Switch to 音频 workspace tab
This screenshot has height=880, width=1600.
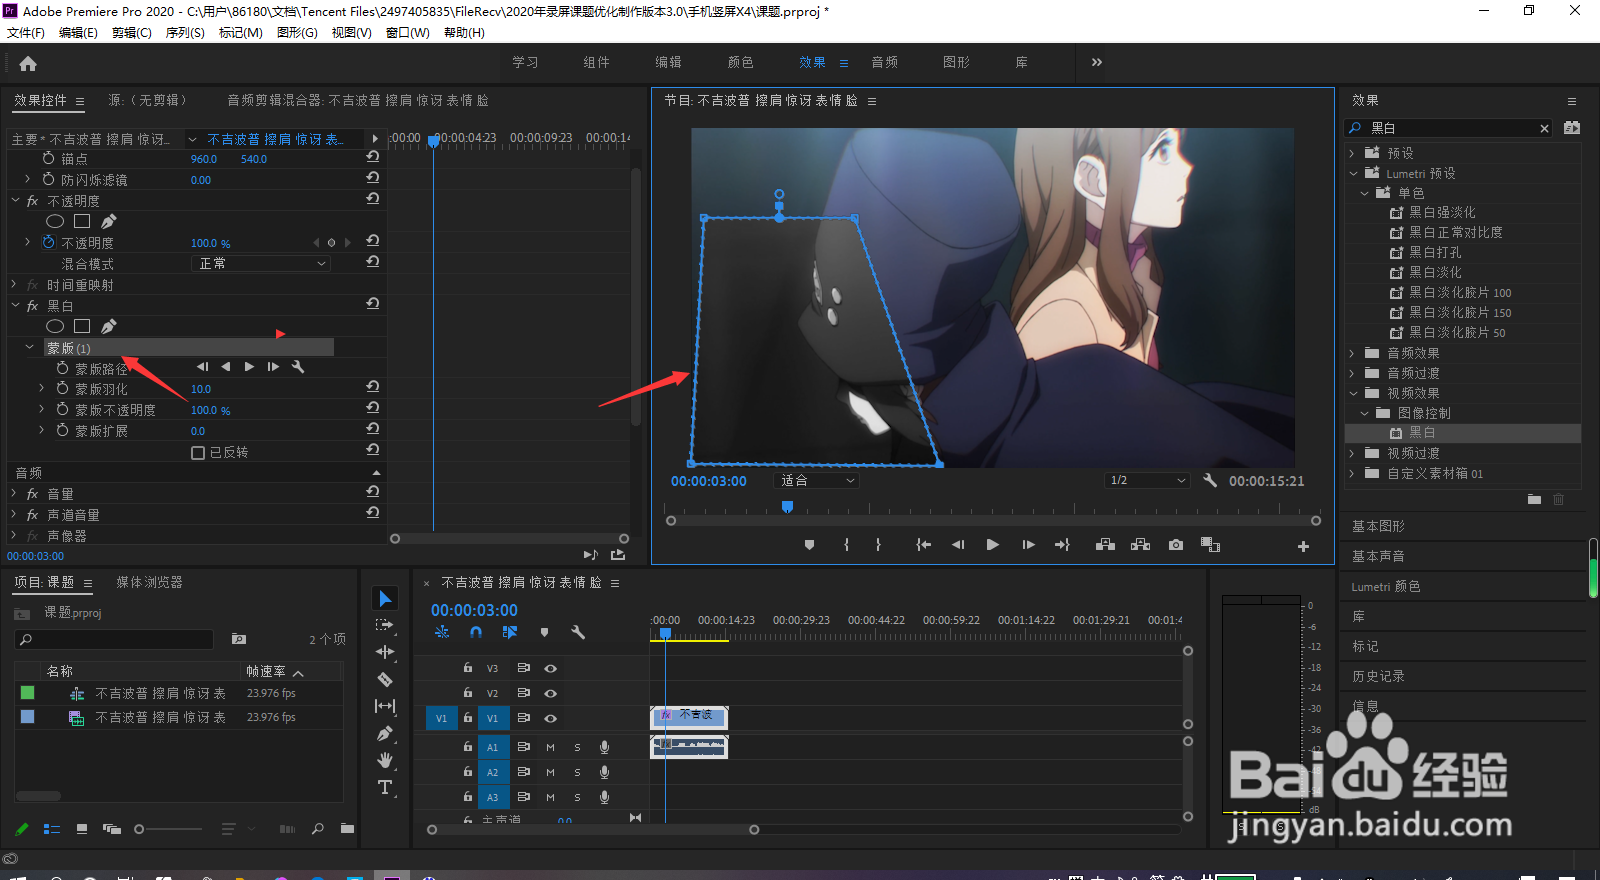coord(885,62)
